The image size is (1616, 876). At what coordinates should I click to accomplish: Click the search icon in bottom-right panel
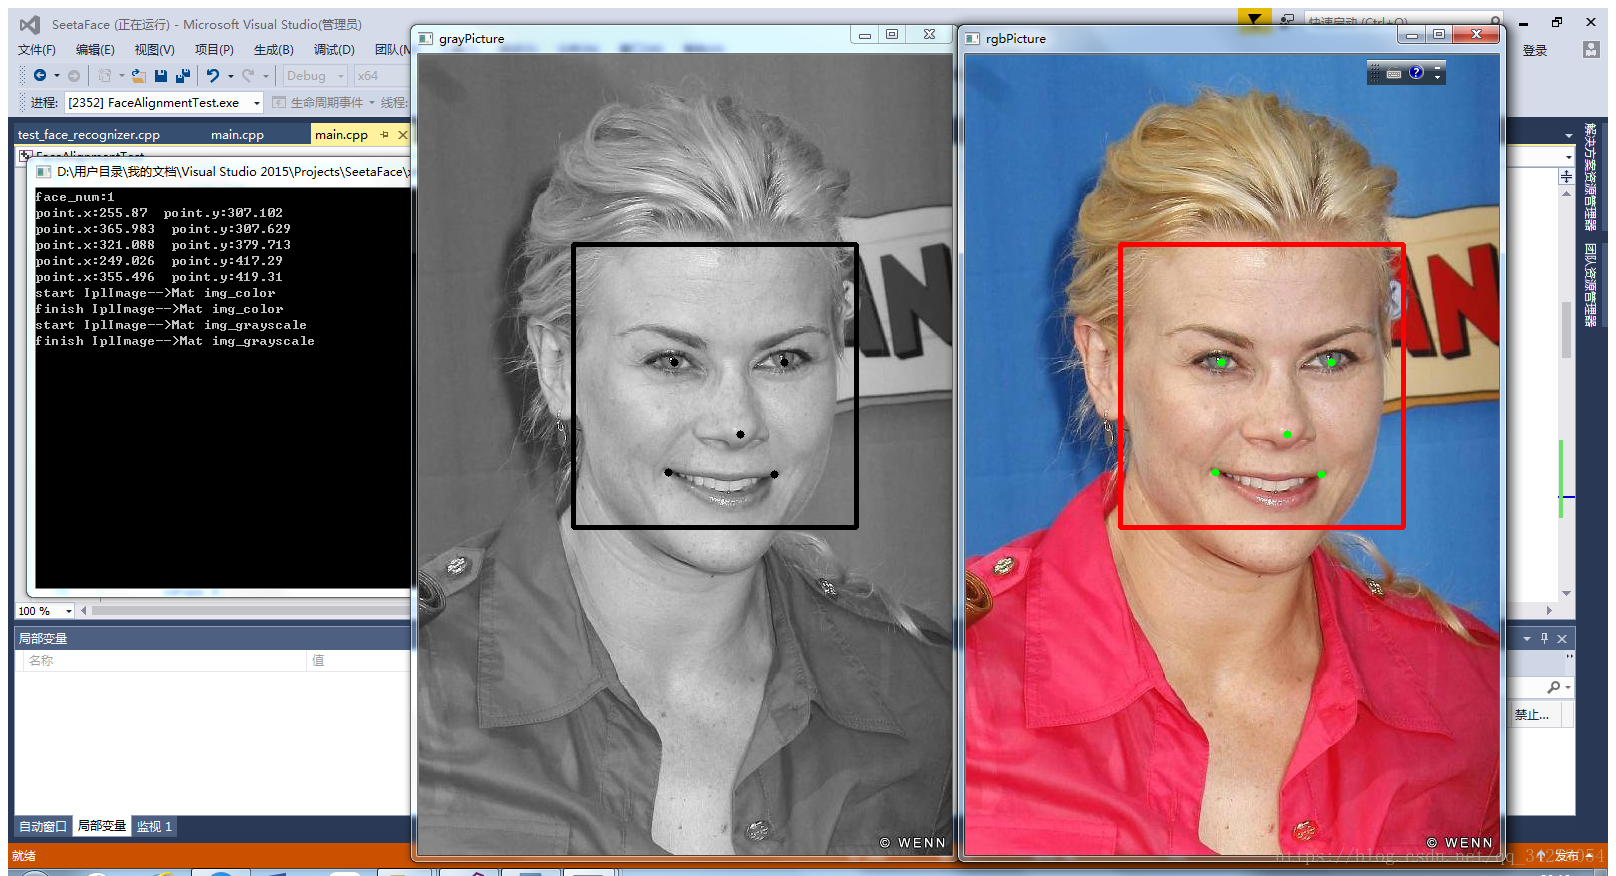tap(1553, 687)
